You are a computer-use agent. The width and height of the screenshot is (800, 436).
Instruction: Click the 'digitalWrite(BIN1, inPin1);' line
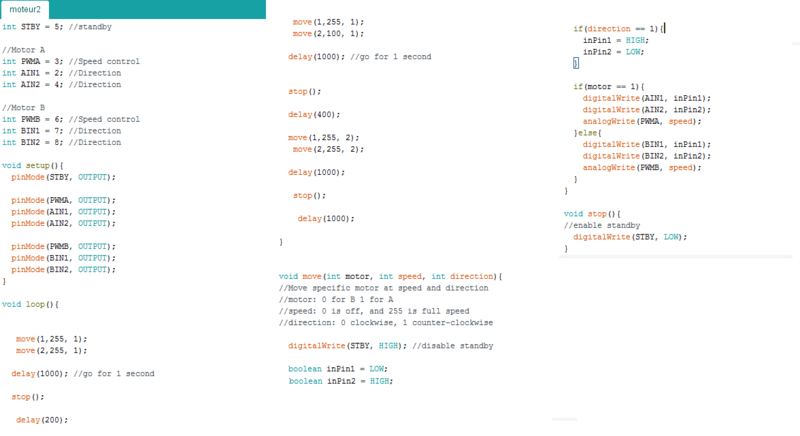(x=646, y=144)
